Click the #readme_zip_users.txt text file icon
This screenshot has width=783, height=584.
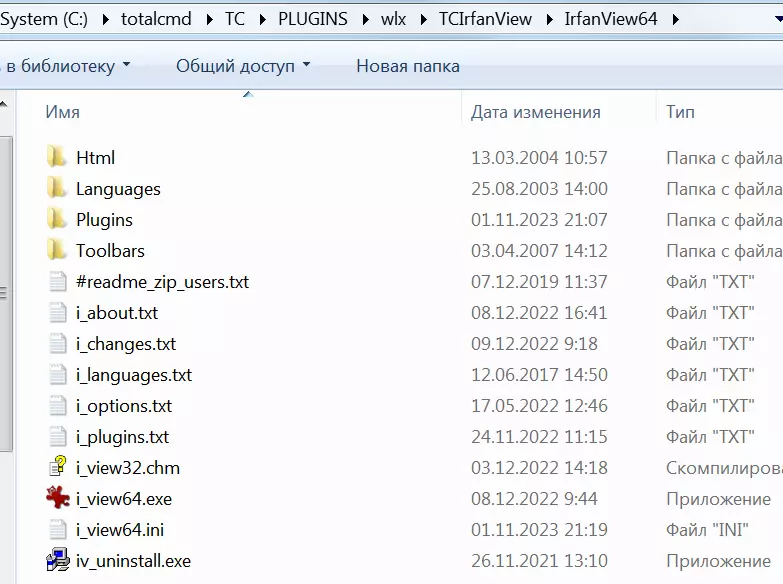pos(57,282)
